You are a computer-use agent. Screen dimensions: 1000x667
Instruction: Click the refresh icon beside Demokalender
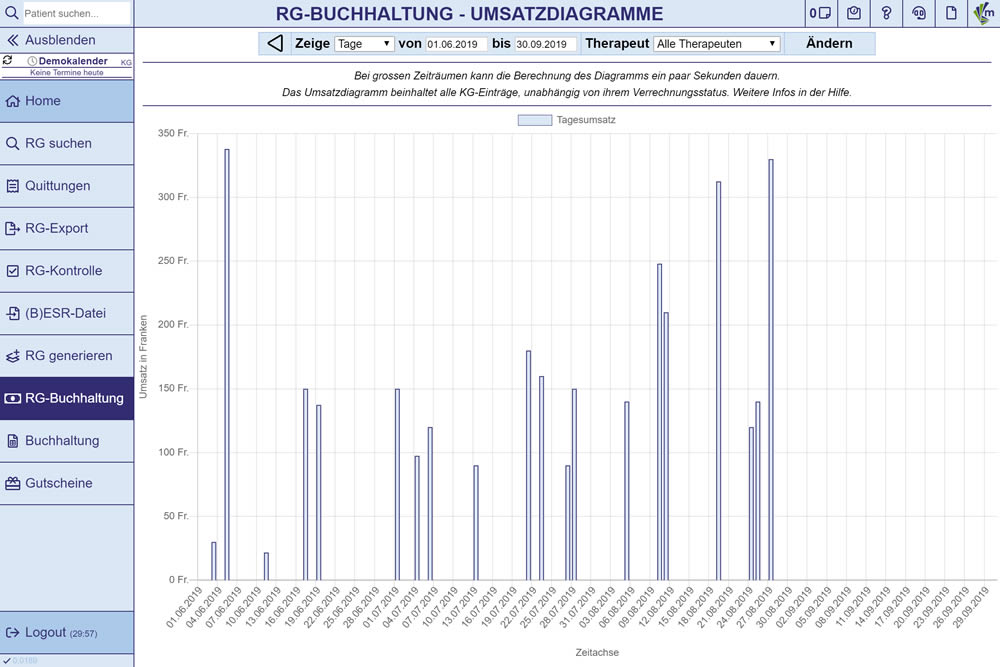[x=8, y=61]
